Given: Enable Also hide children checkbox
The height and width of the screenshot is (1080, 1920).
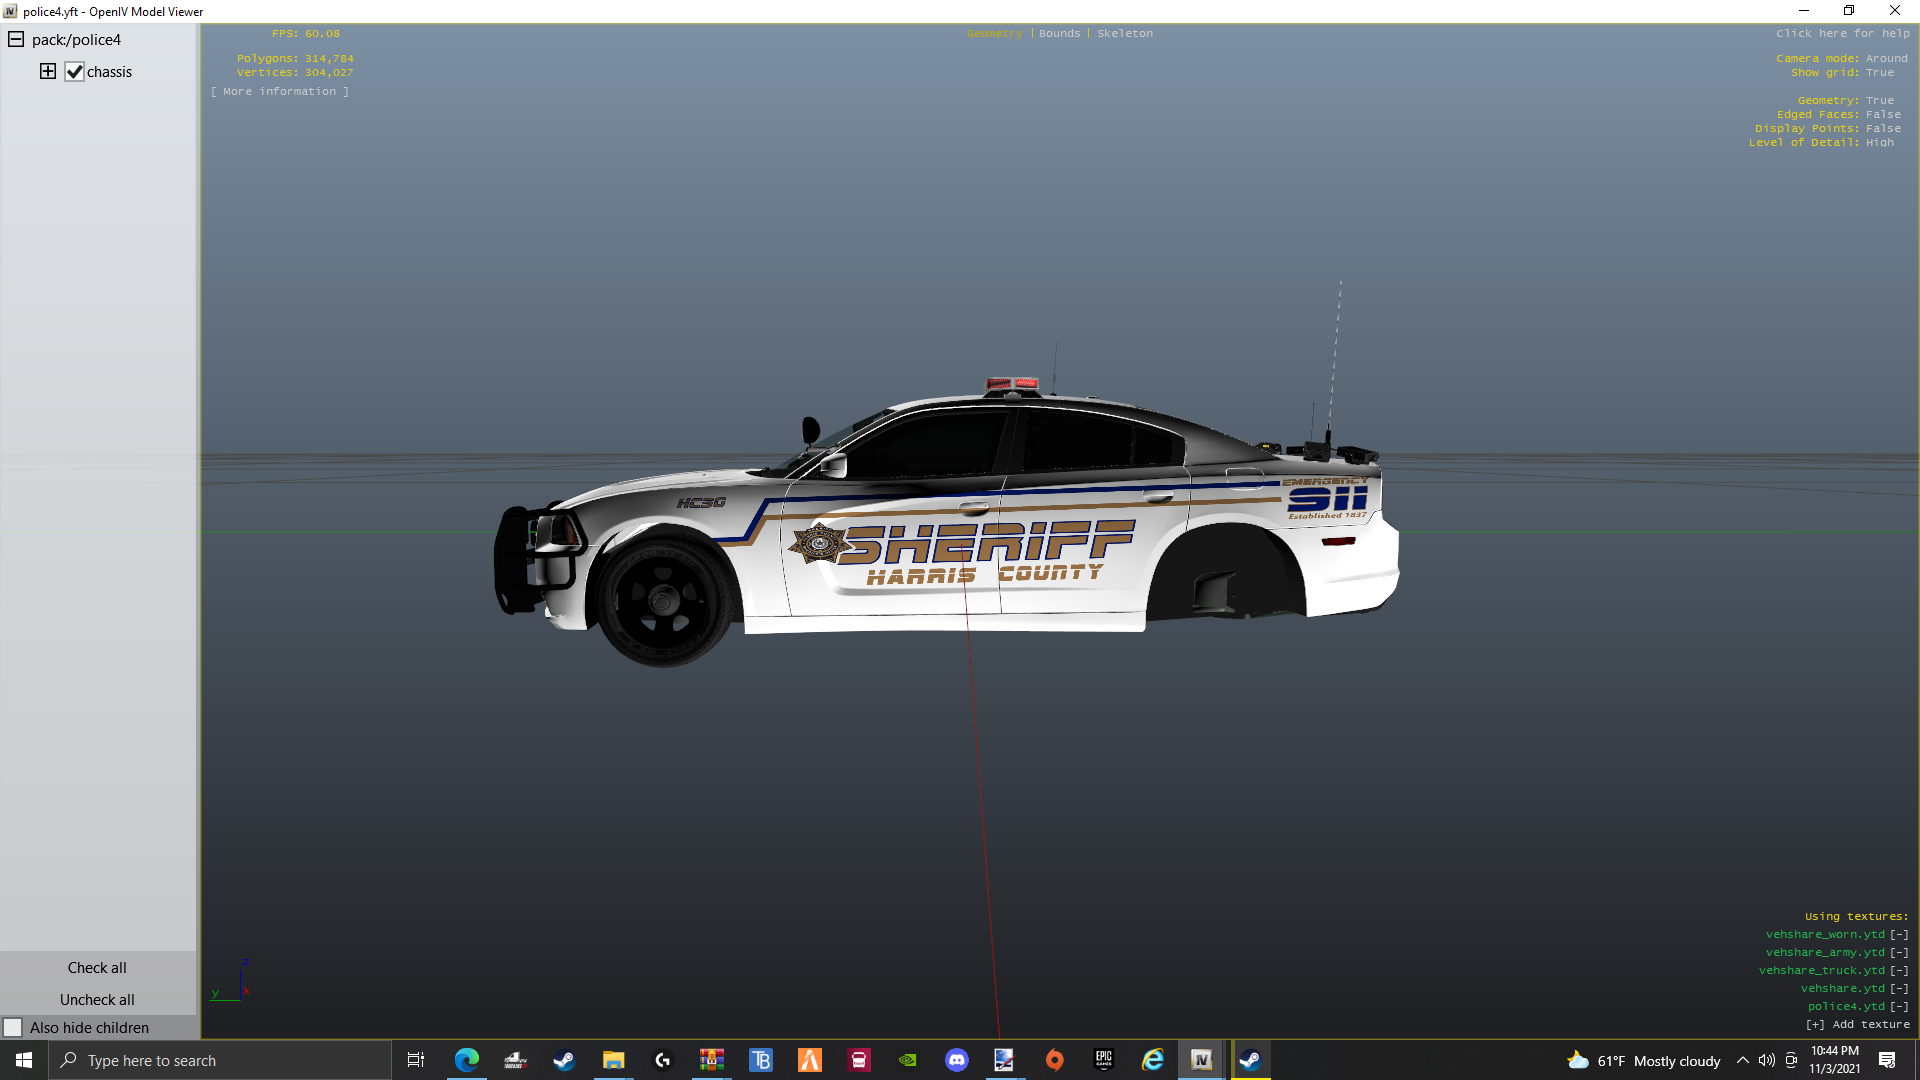Looking at the screenshot, I should coord(13,1027).
